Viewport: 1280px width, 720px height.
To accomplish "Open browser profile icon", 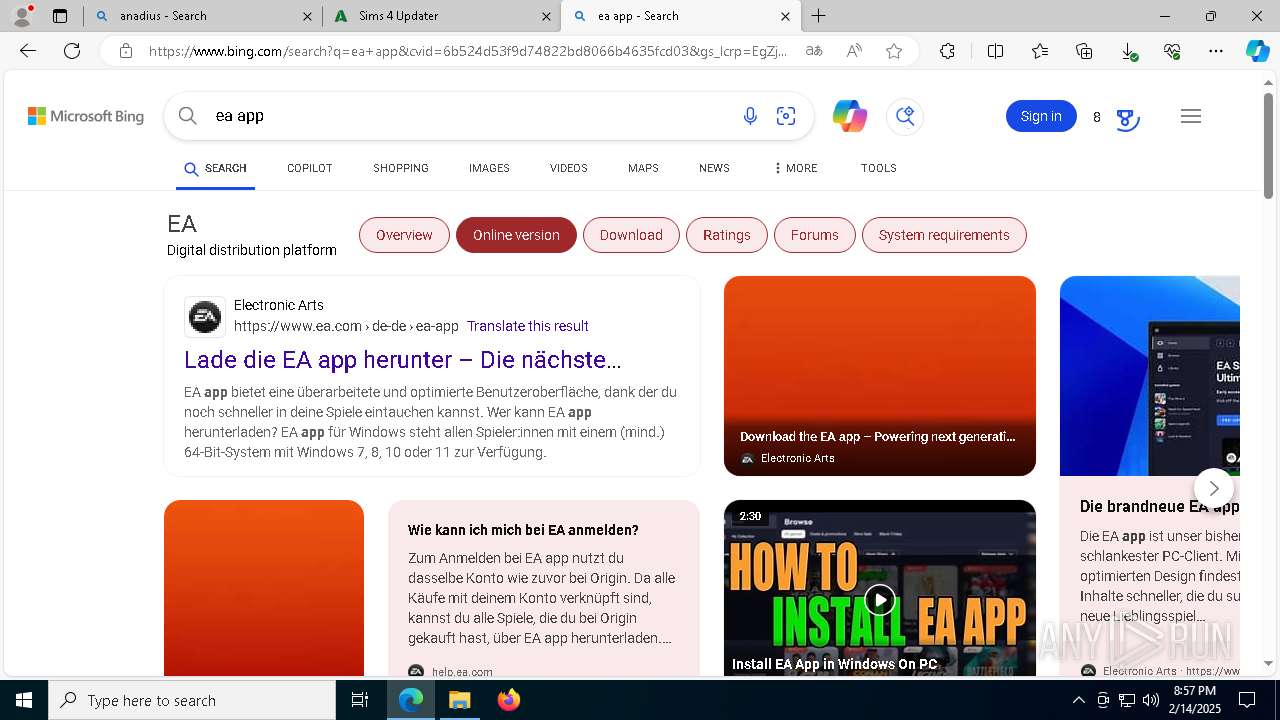I will (x=22, y=15).
